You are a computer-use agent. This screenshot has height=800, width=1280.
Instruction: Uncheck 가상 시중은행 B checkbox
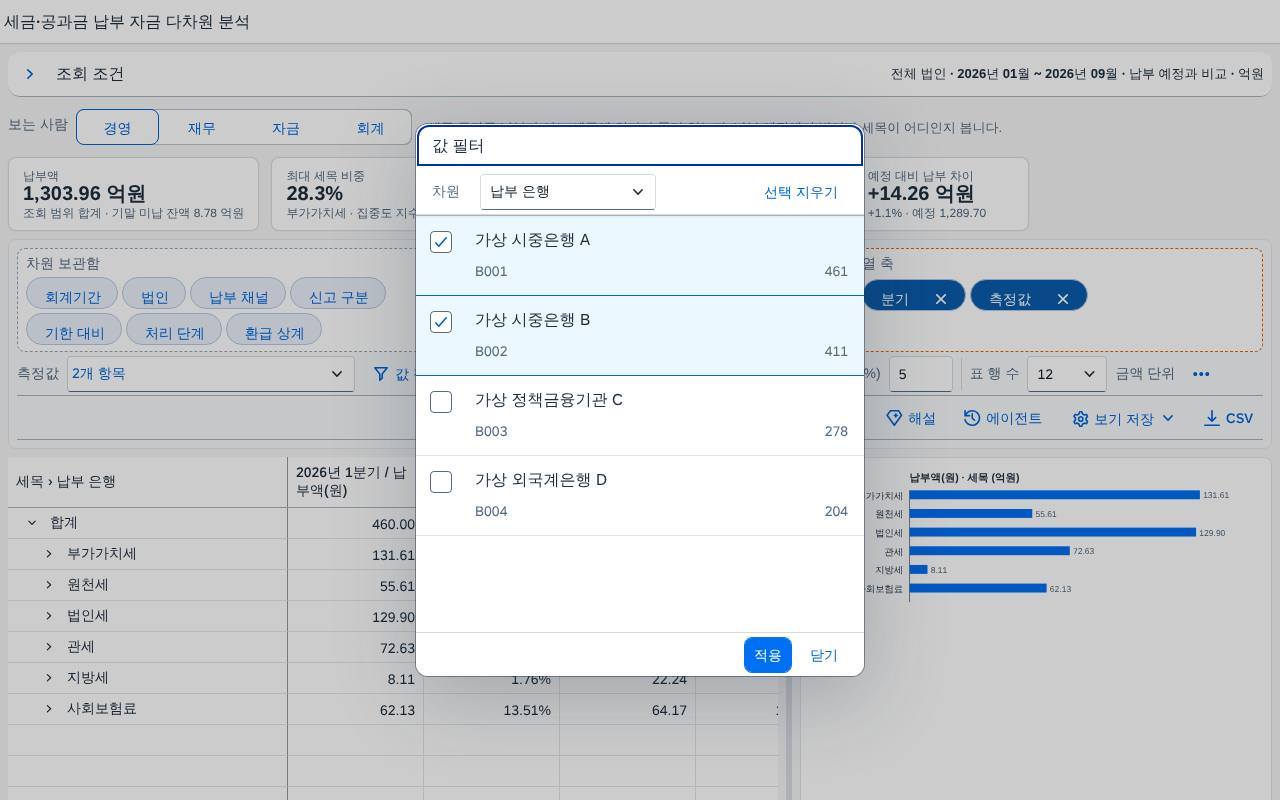point(441,322)
